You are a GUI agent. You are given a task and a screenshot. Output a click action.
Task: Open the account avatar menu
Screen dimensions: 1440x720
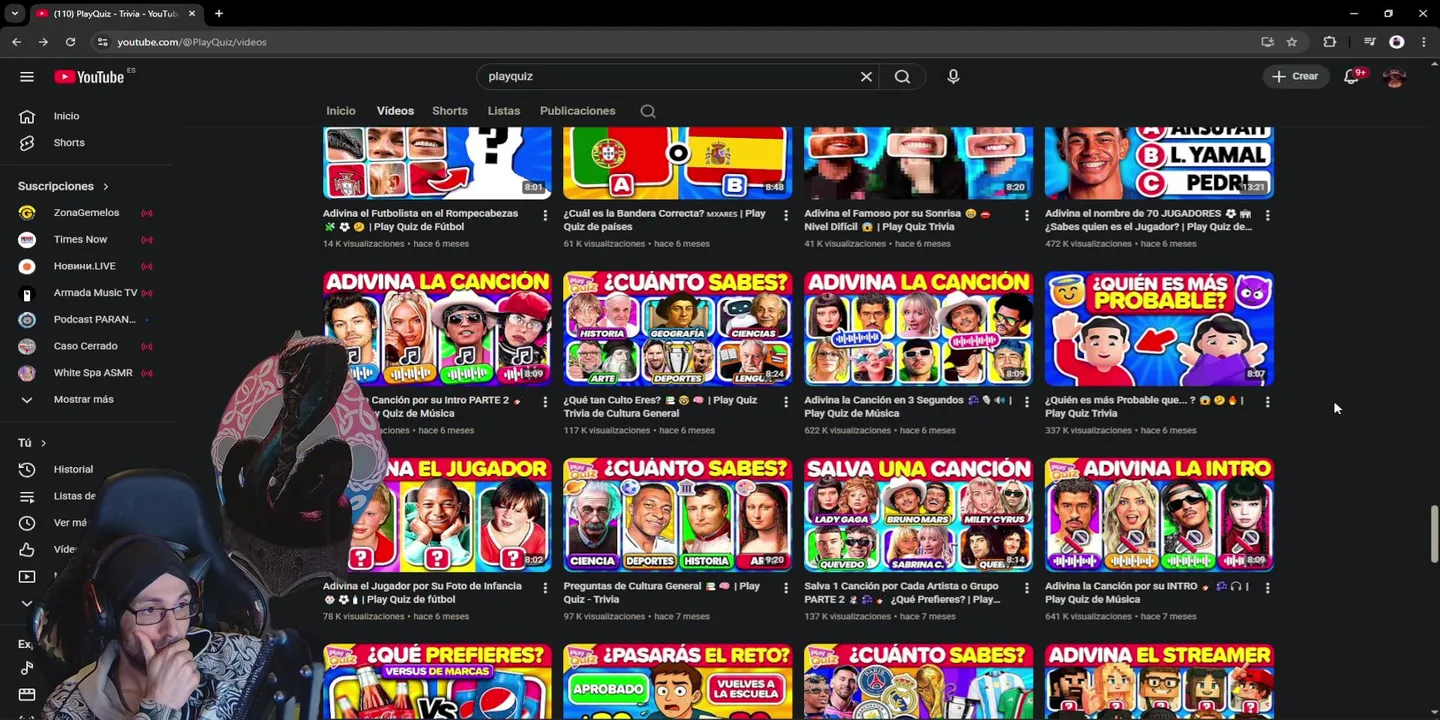tap(1395, 77)
